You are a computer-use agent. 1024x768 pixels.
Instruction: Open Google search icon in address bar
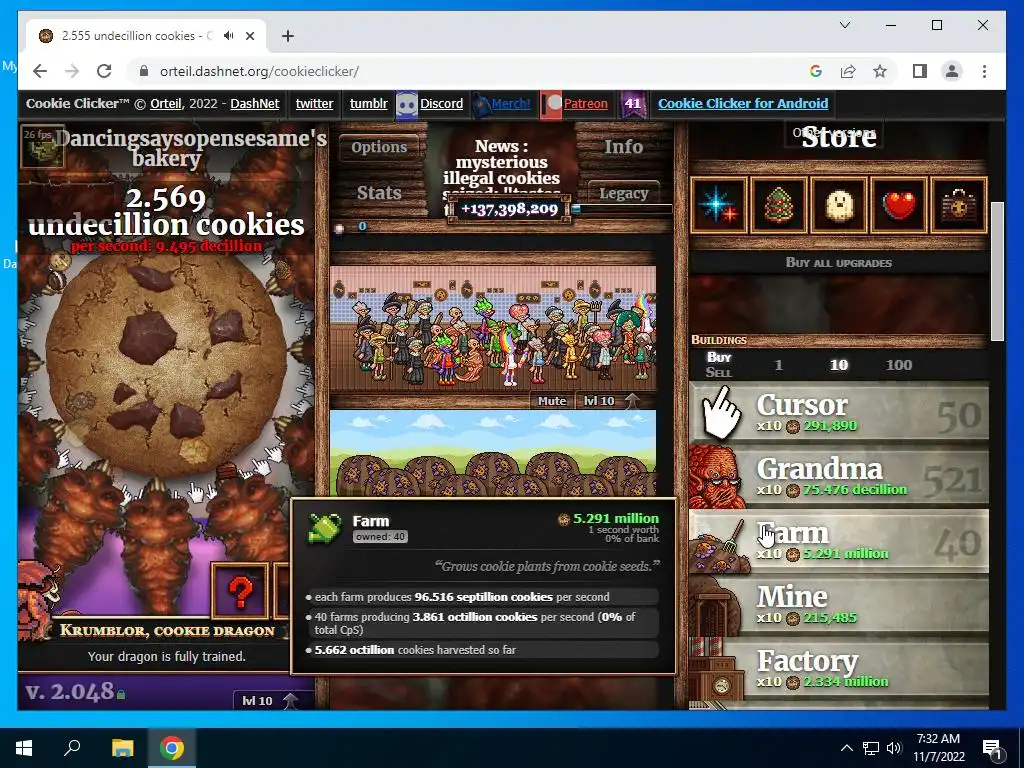(x=815, y=71)
